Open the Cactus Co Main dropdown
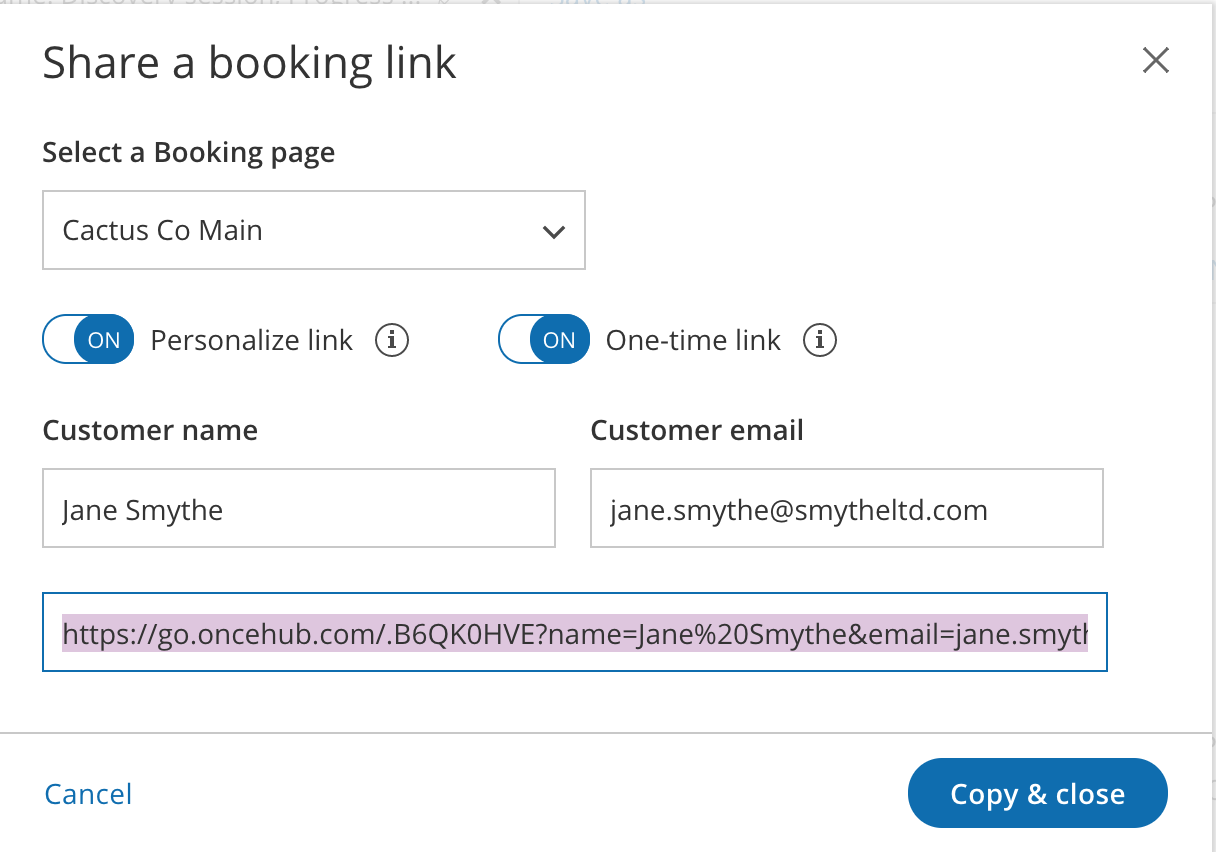The image size is (1216, 852). [312, 230]
